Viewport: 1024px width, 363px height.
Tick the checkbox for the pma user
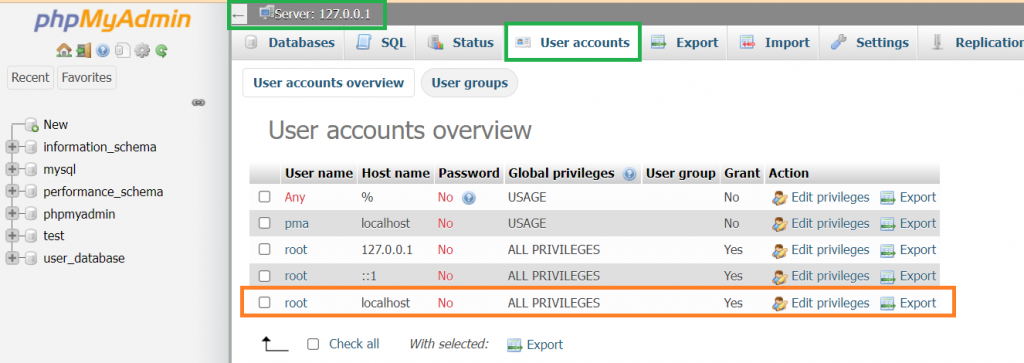[264, 223]
